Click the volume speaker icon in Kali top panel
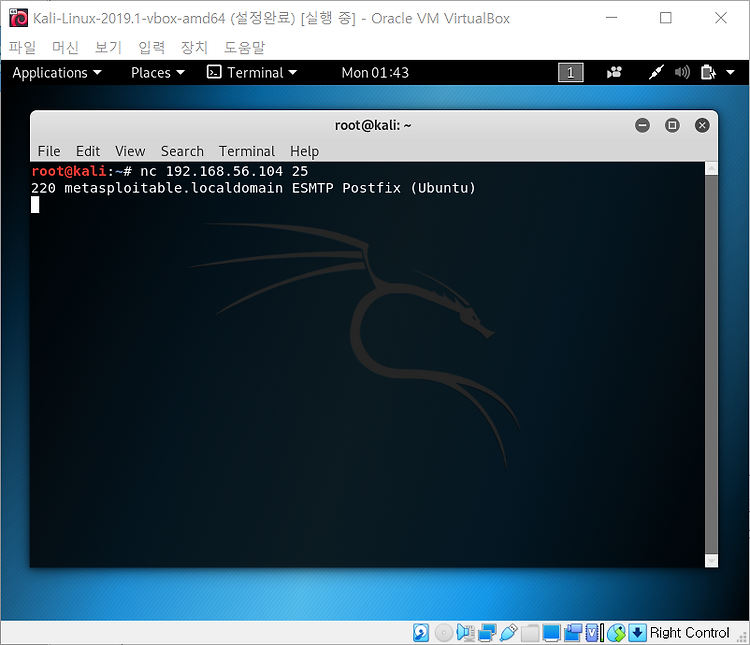750x645 pixels. tap(682, 72)
